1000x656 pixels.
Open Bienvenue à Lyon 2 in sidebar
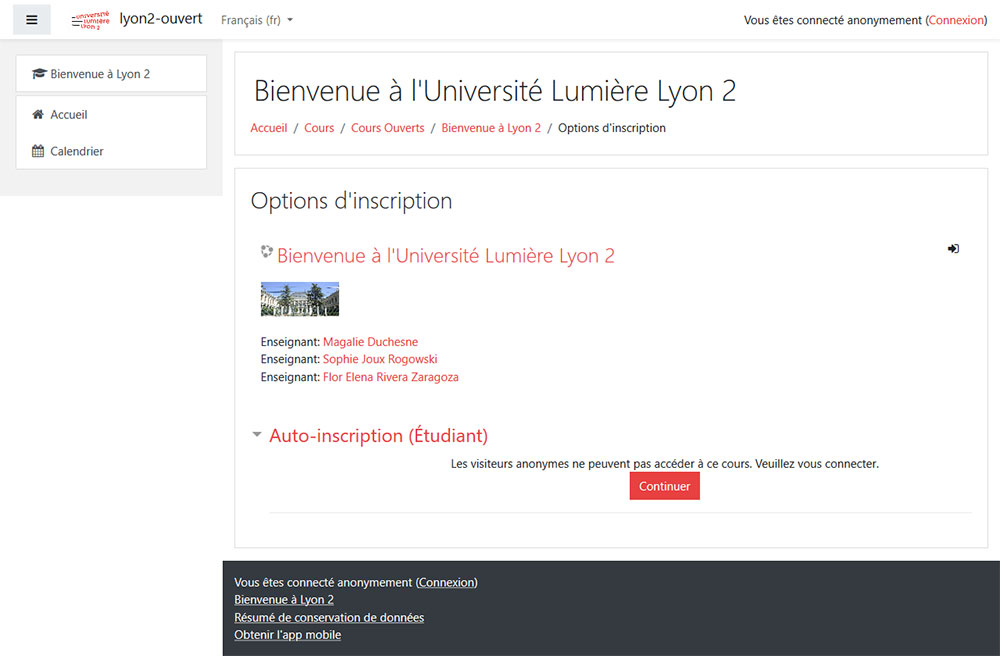point(111,73)
